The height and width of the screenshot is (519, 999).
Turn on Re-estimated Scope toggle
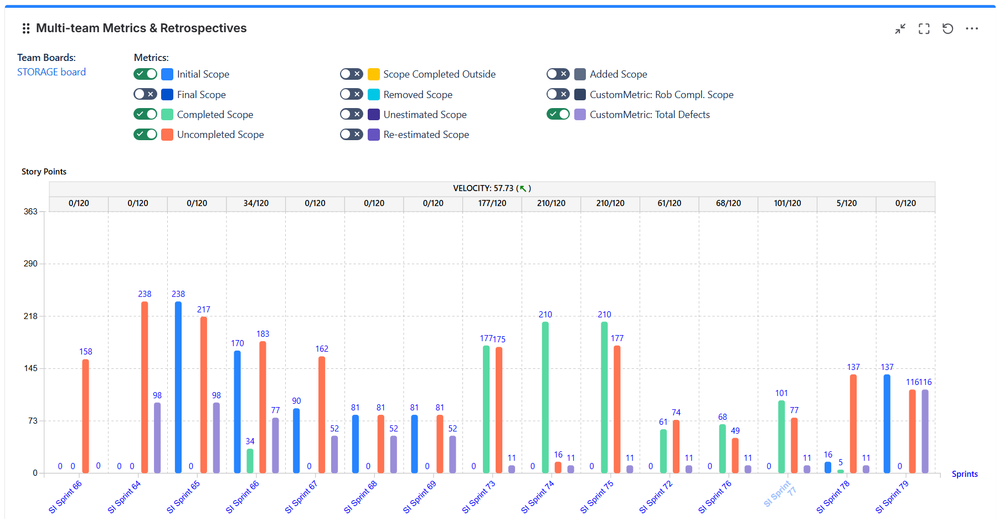351,134
